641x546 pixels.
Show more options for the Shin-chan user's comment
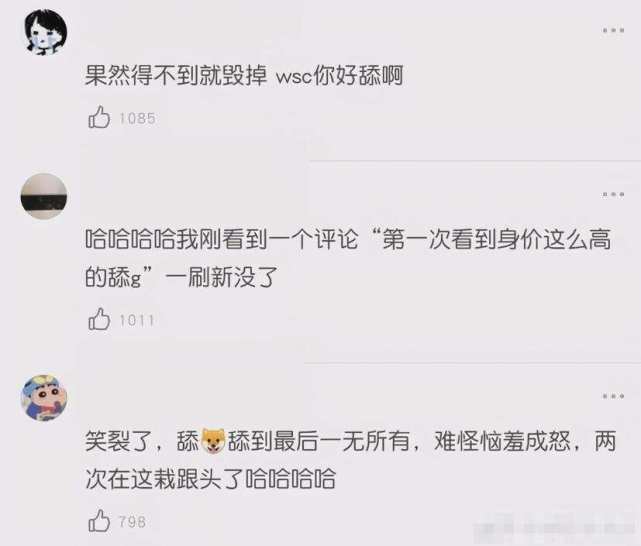coord(613,396)
